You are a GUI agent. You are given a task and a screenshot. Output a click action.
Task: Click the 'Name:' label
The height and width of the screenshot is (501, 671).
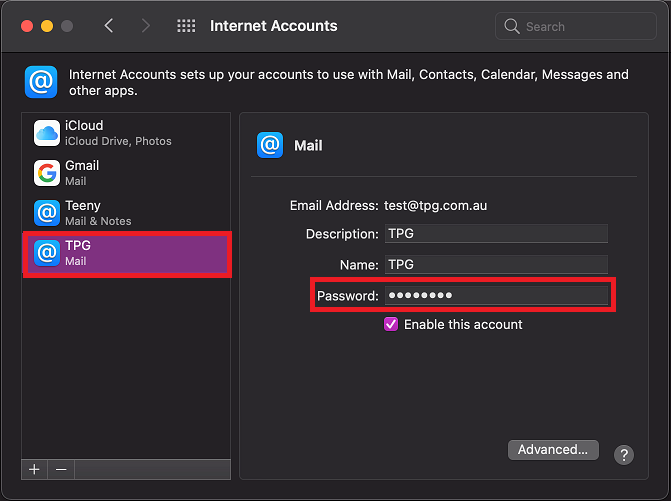[359, 265]
